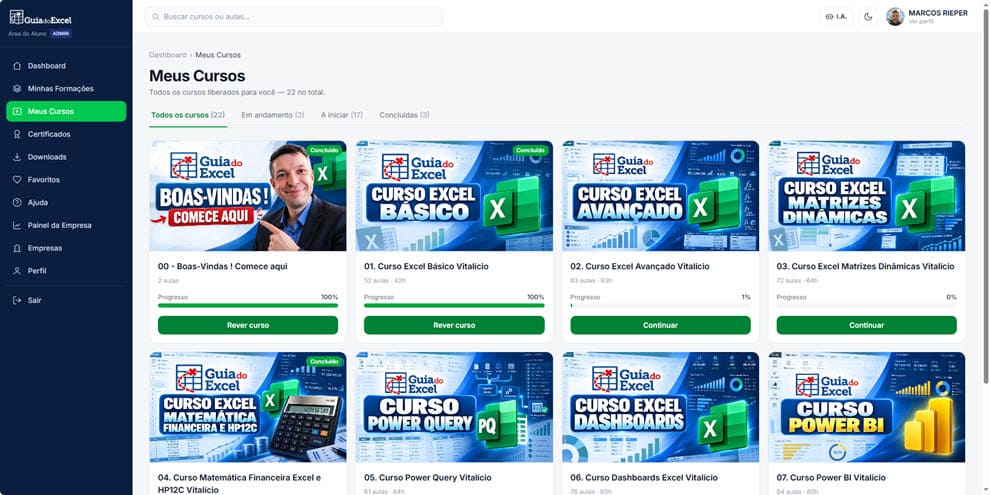Go to Certificados page
The image size is (990, 495).
point(66,134)
